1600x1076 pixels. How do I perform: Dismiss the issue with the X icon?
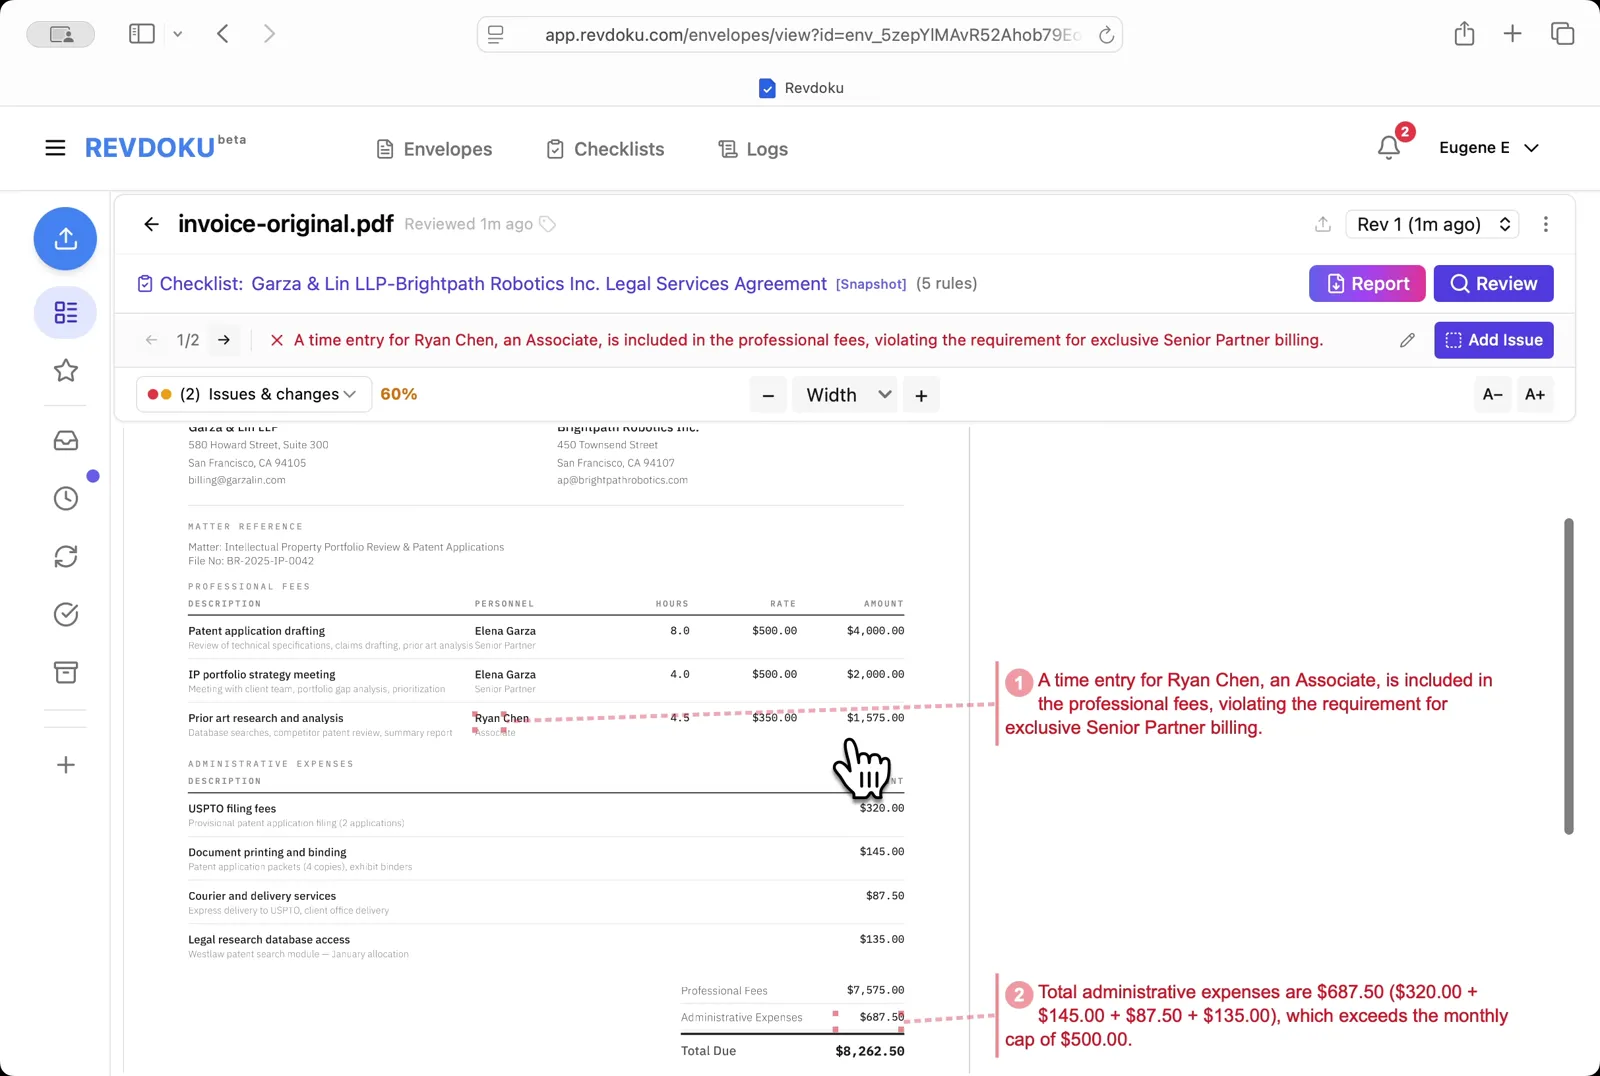point(276,340)
